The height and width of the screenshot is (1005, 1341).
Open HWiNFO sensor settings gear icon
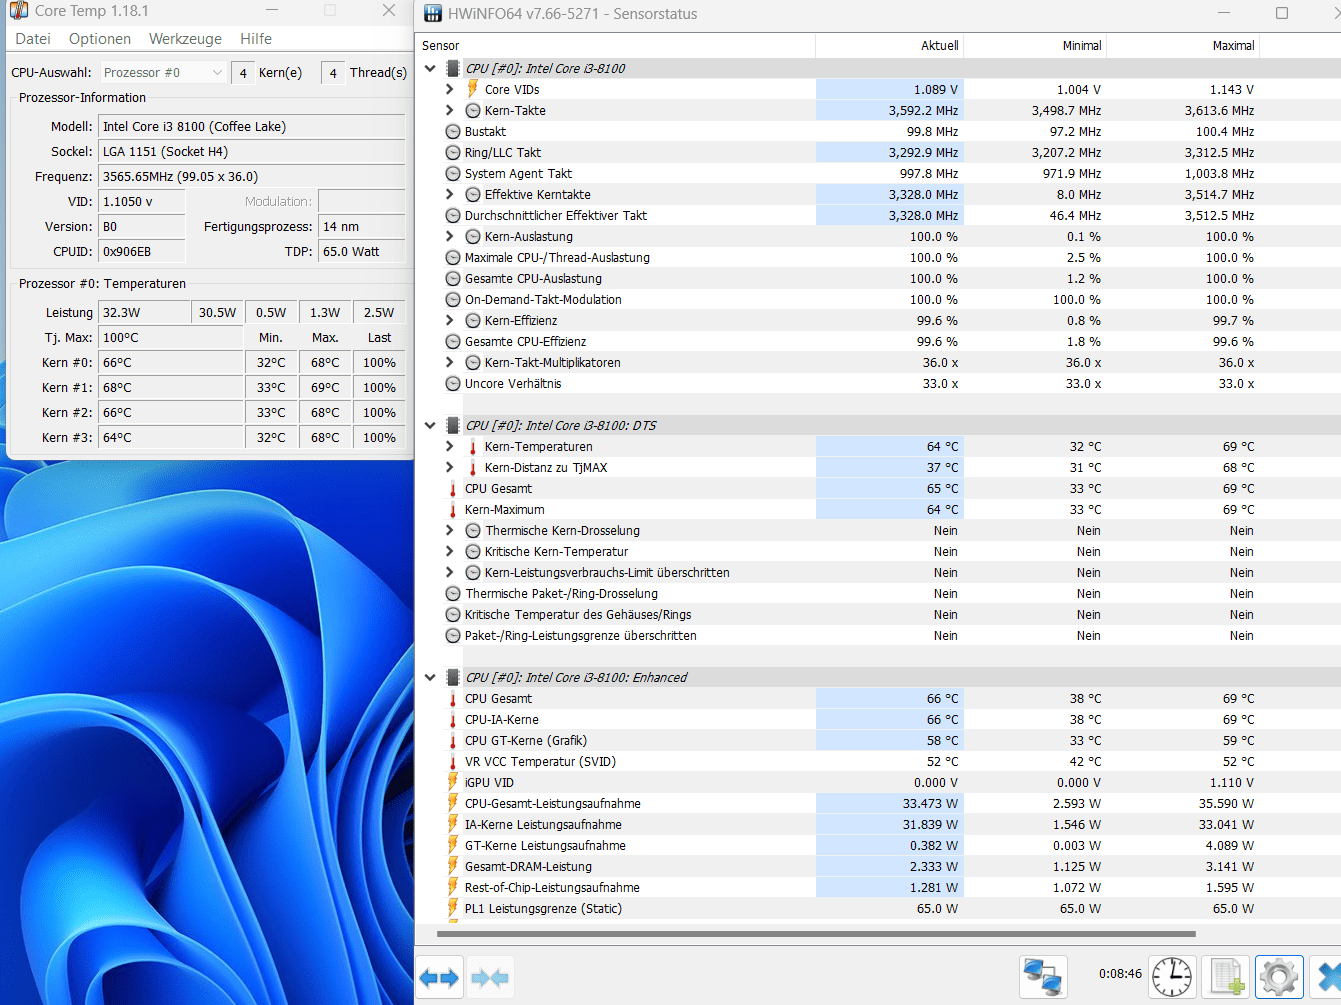pyautogui.click(x=1280, y=977)
